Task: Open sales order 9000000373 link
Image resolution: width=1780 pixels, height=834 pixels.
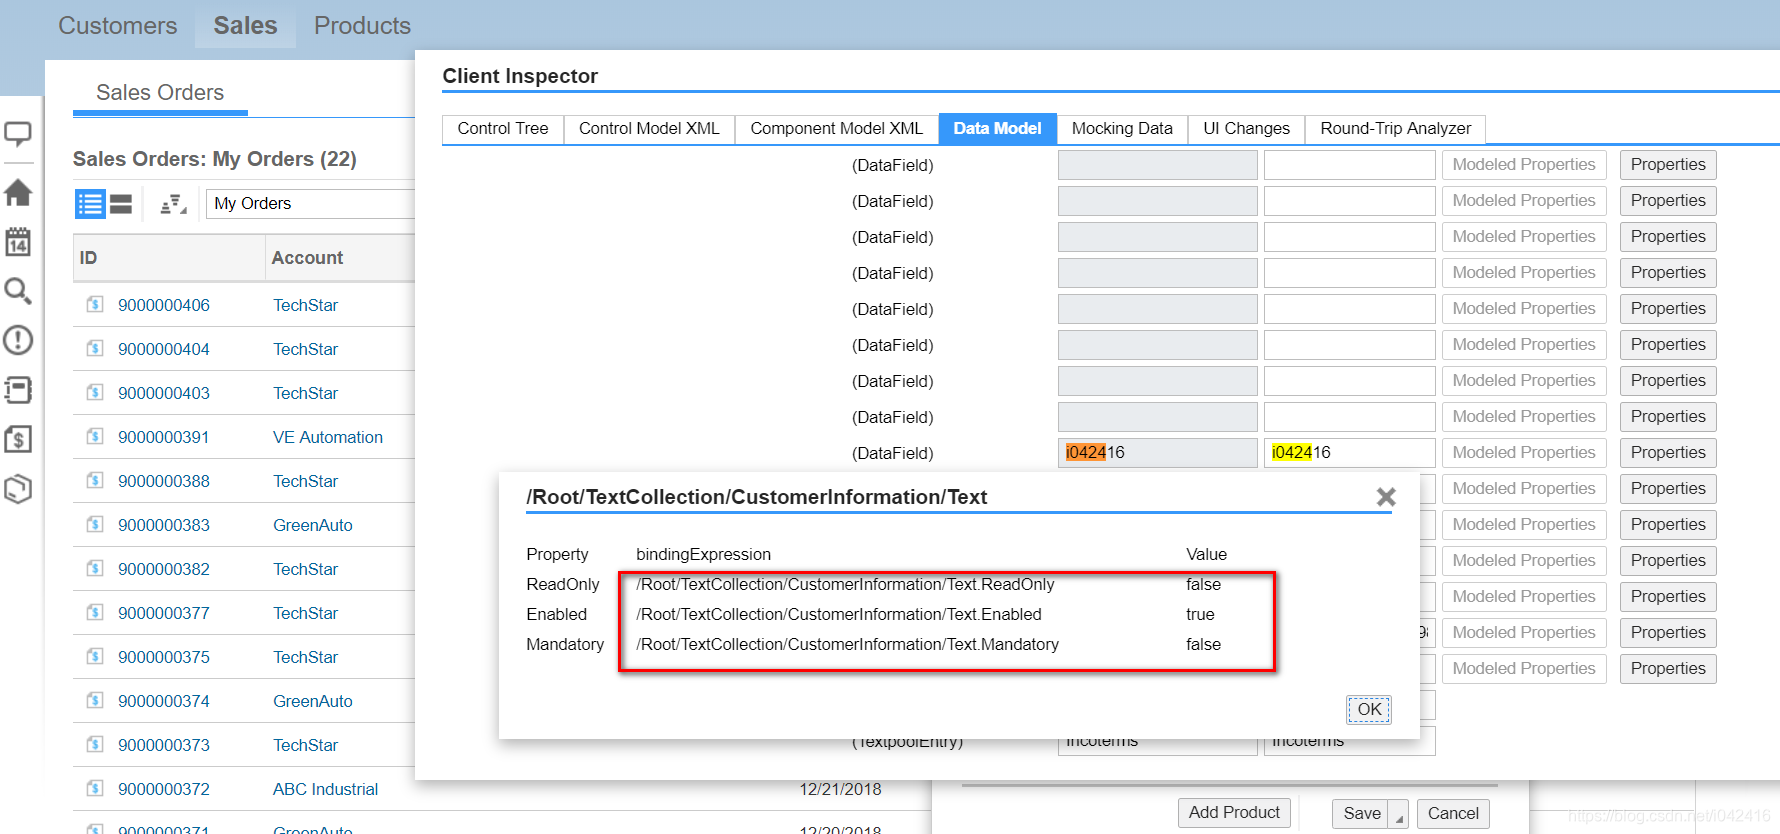Action: coord(164,745)
